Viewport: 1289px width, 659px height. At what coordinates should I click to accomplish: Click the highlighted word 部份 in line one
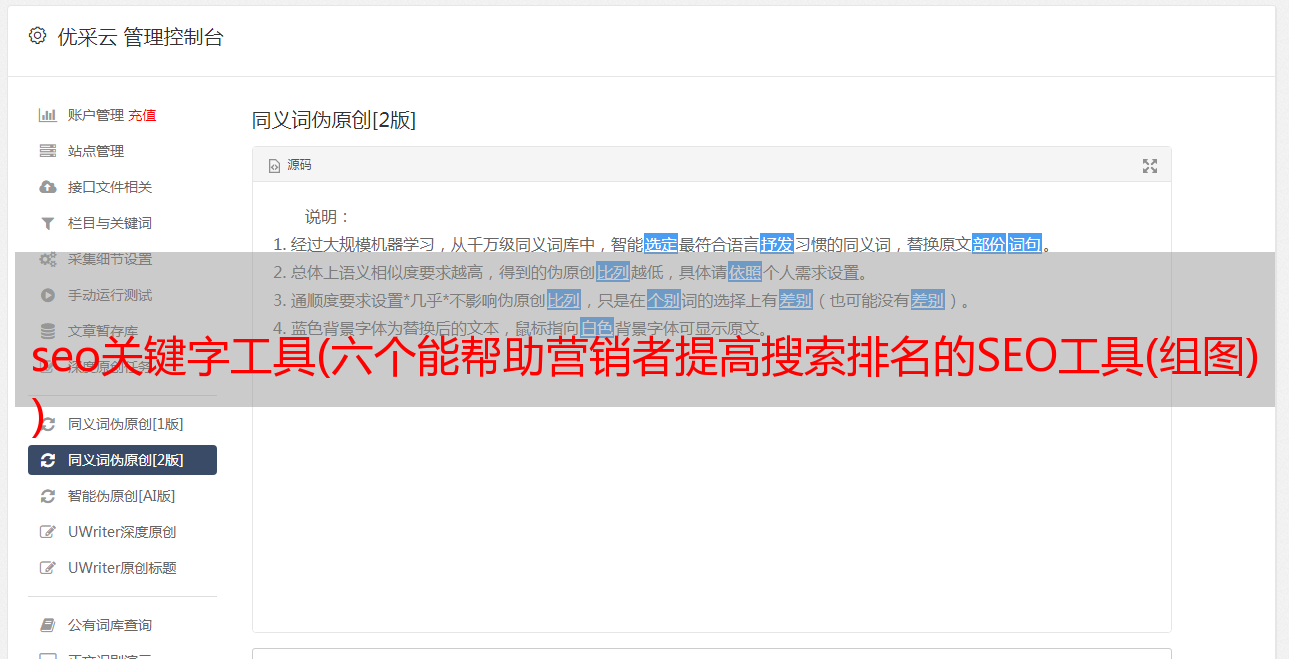coord(989,244)
